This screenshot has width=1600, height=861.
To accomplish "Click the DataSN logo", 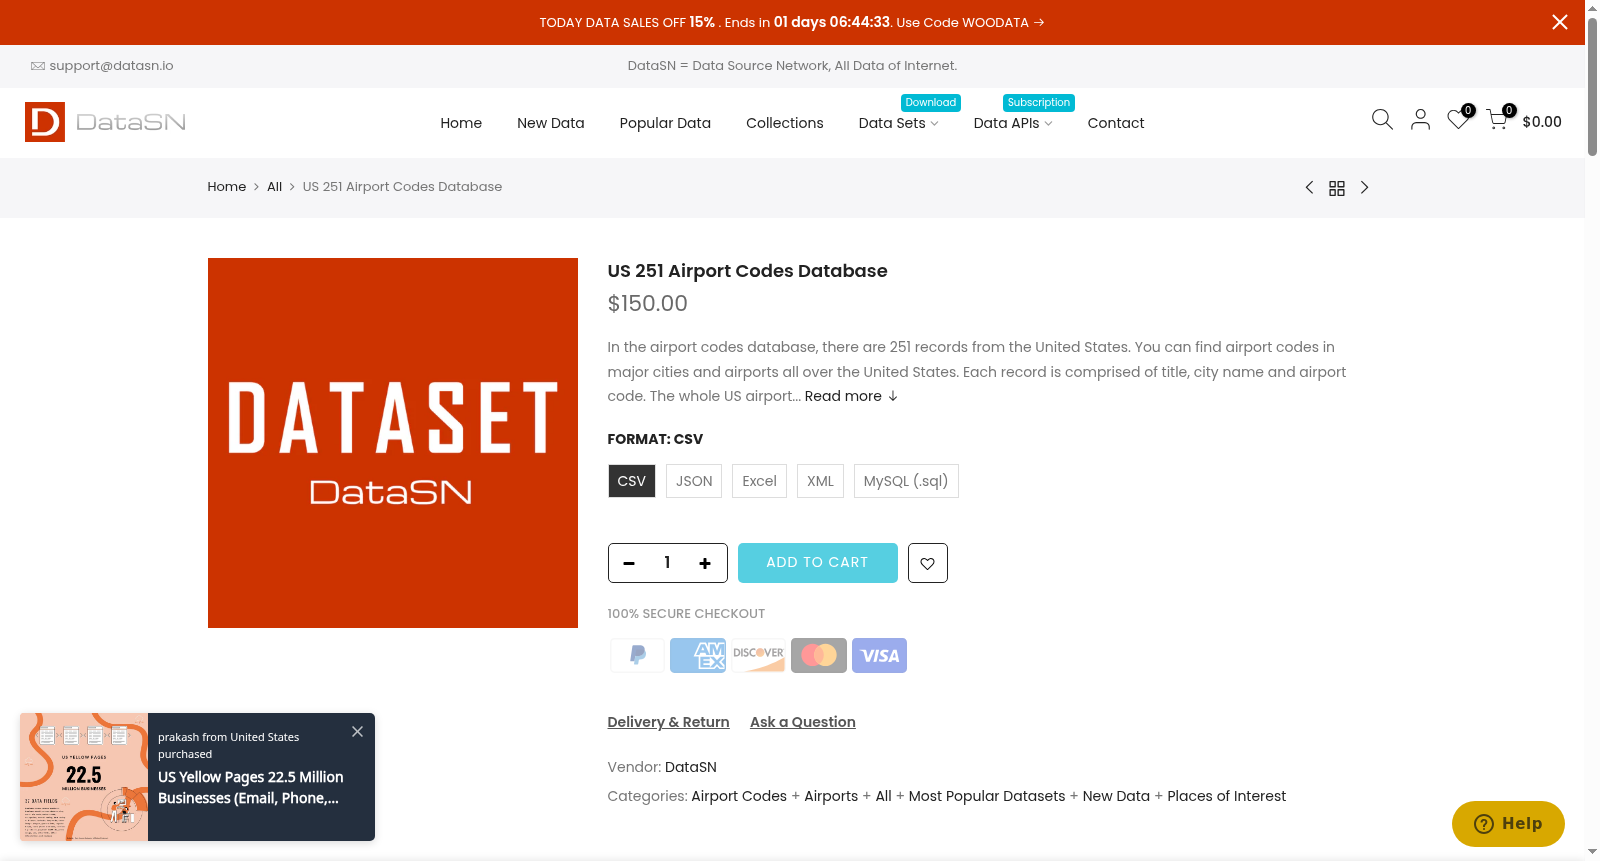I will point(106,122).
